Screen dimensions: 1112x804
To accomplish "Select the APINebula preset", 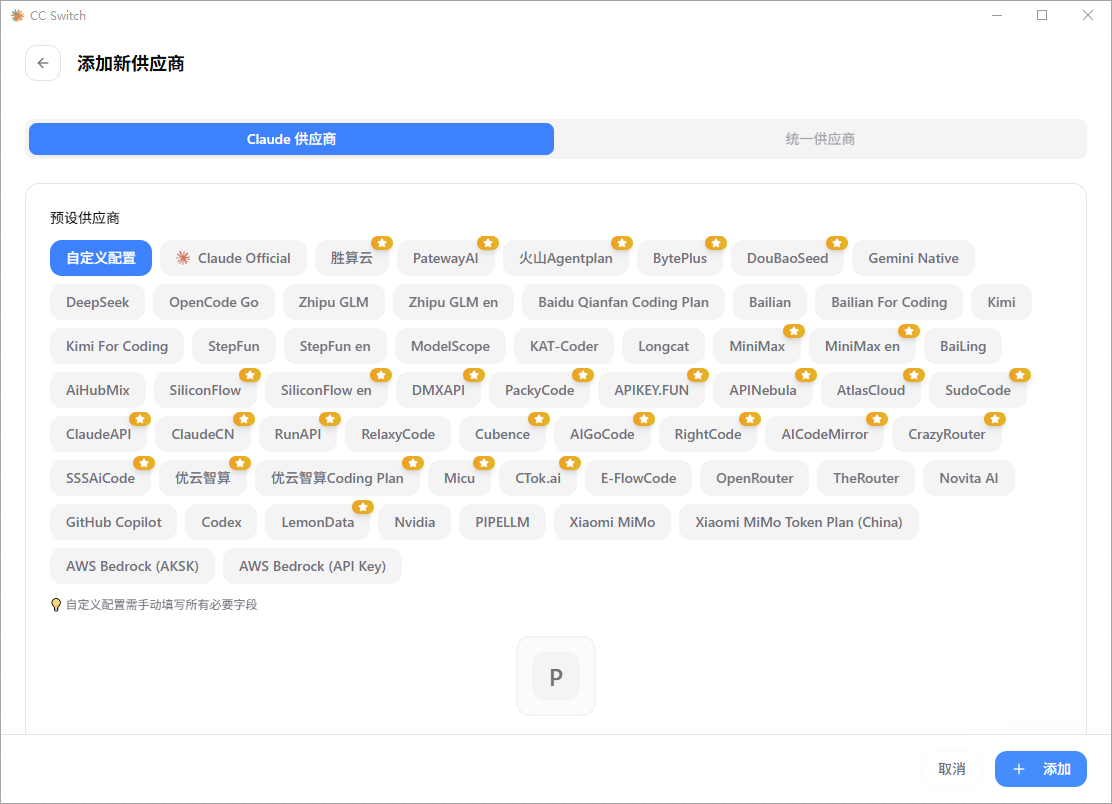I will pyautogui.click(x=763, y=390).
